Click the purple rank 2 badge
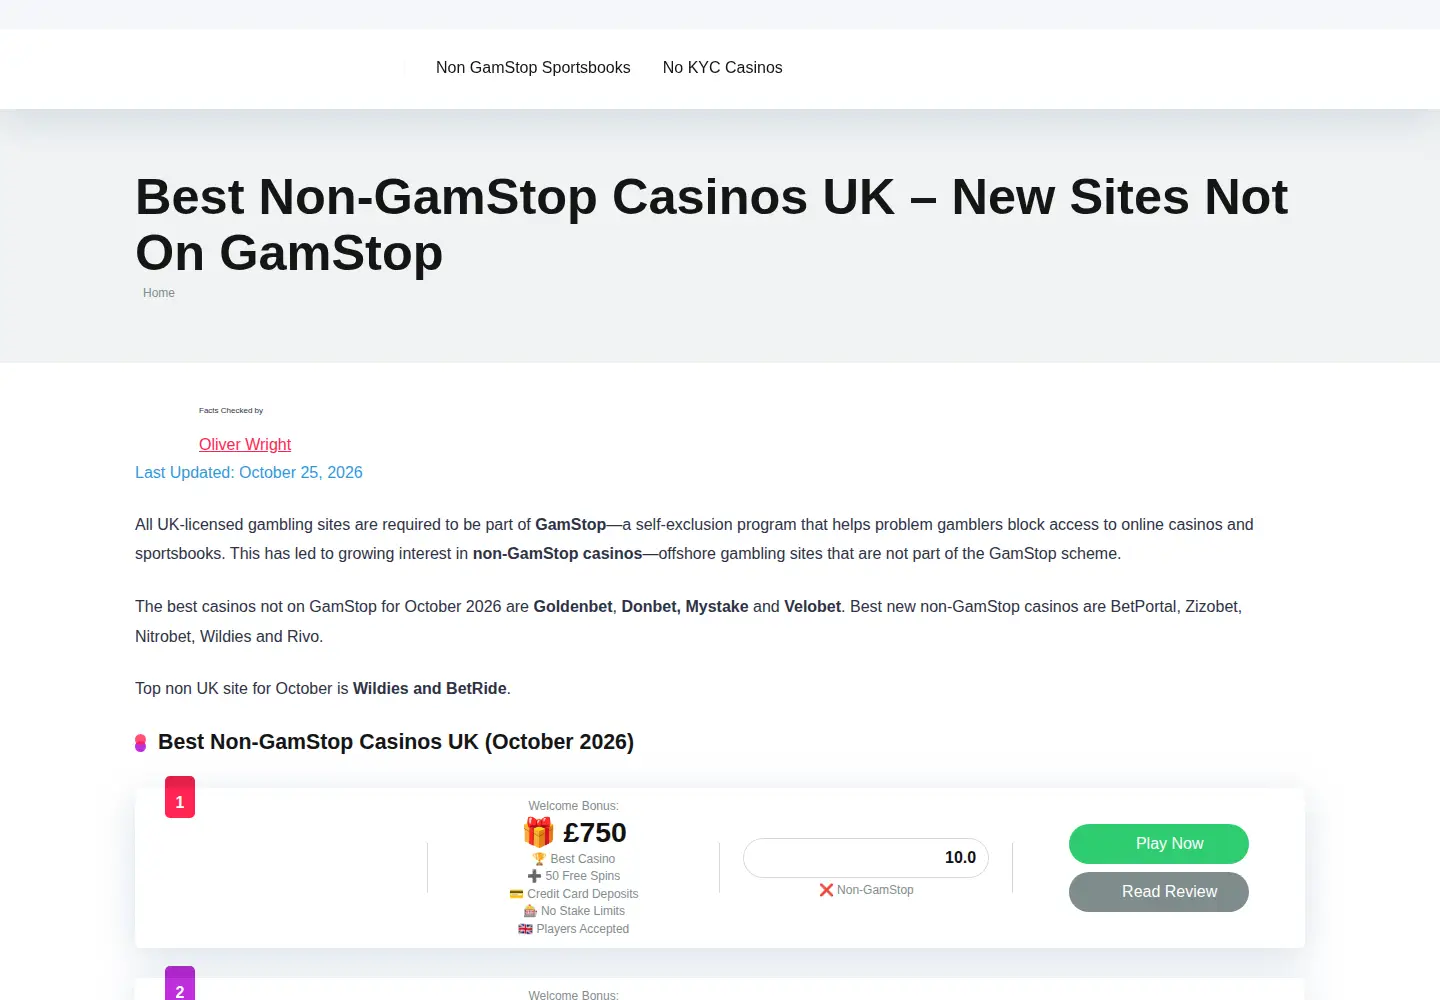 pos(180,983)
